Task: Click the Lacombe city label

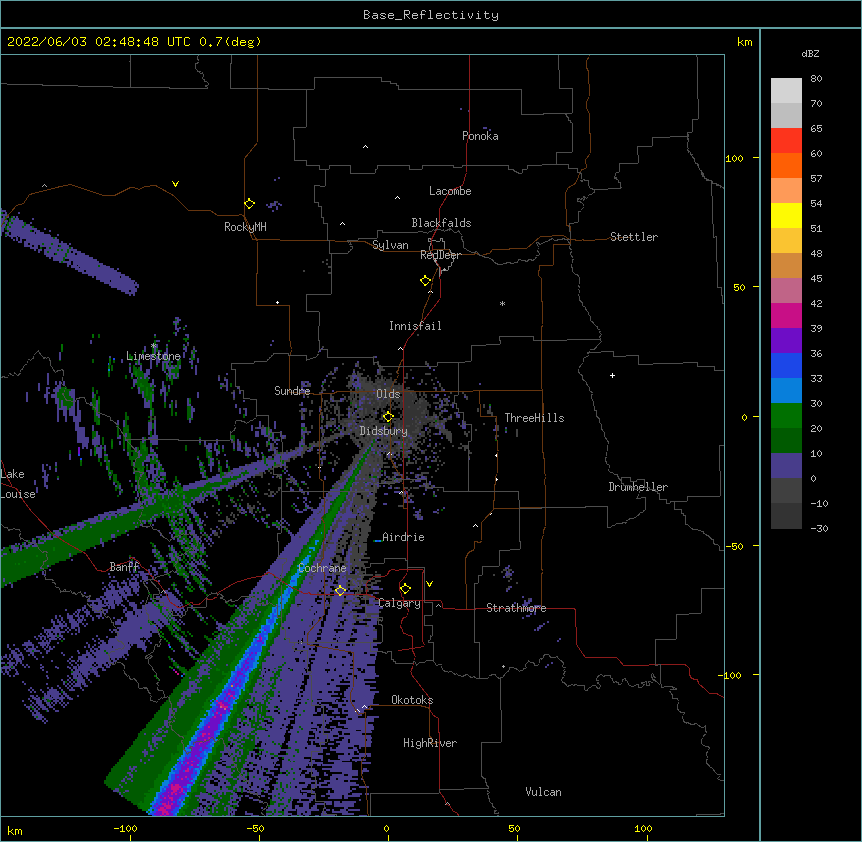Action: click(x=450, y=191)
